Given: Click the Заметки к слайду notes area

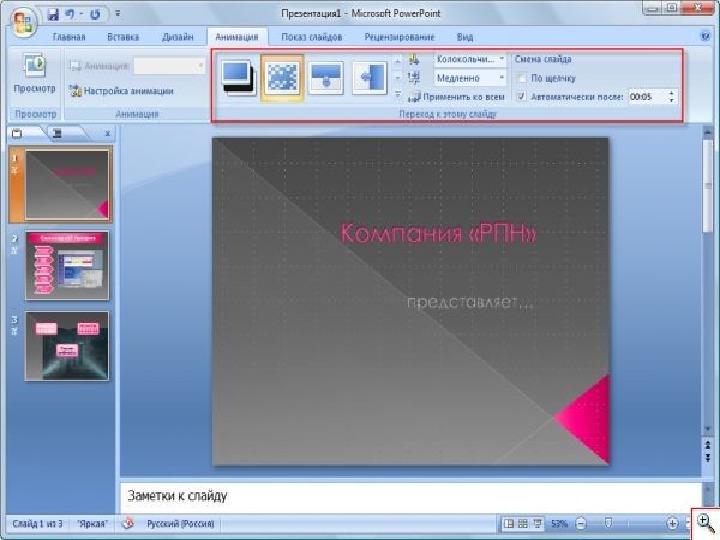Looking at the screenshot, I should pyautogui.click(x=411, y=497).
